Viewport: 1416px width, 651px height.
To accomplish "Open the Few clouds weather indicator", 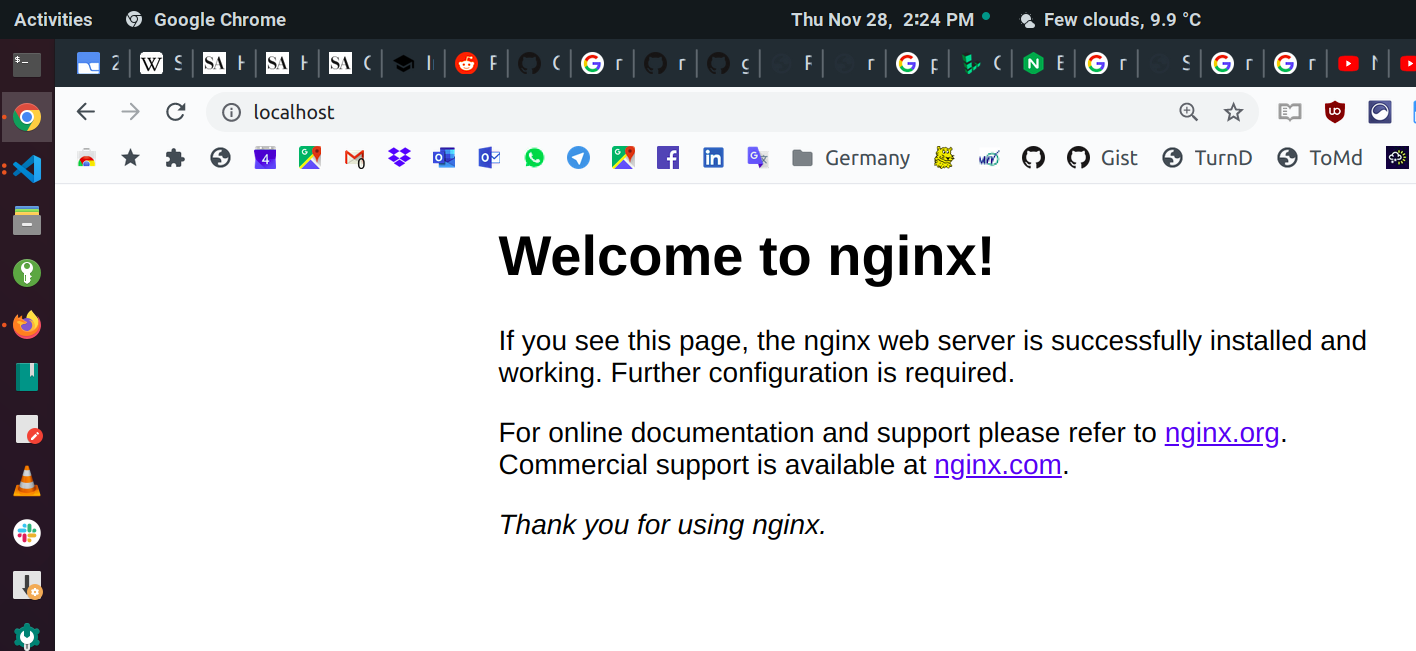I will click(x=1110, y=19).
